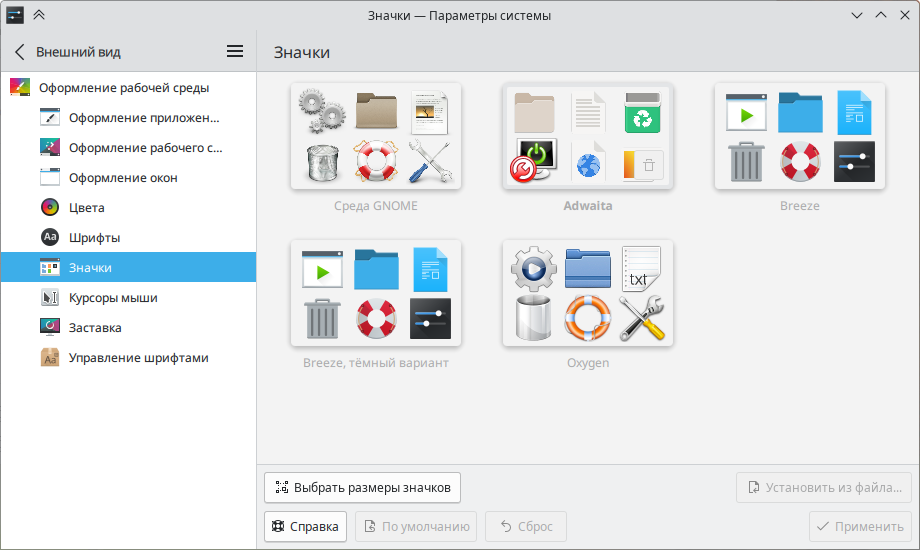Open the Курсоры мыши section
920x550 pixels.
(128, 298)
